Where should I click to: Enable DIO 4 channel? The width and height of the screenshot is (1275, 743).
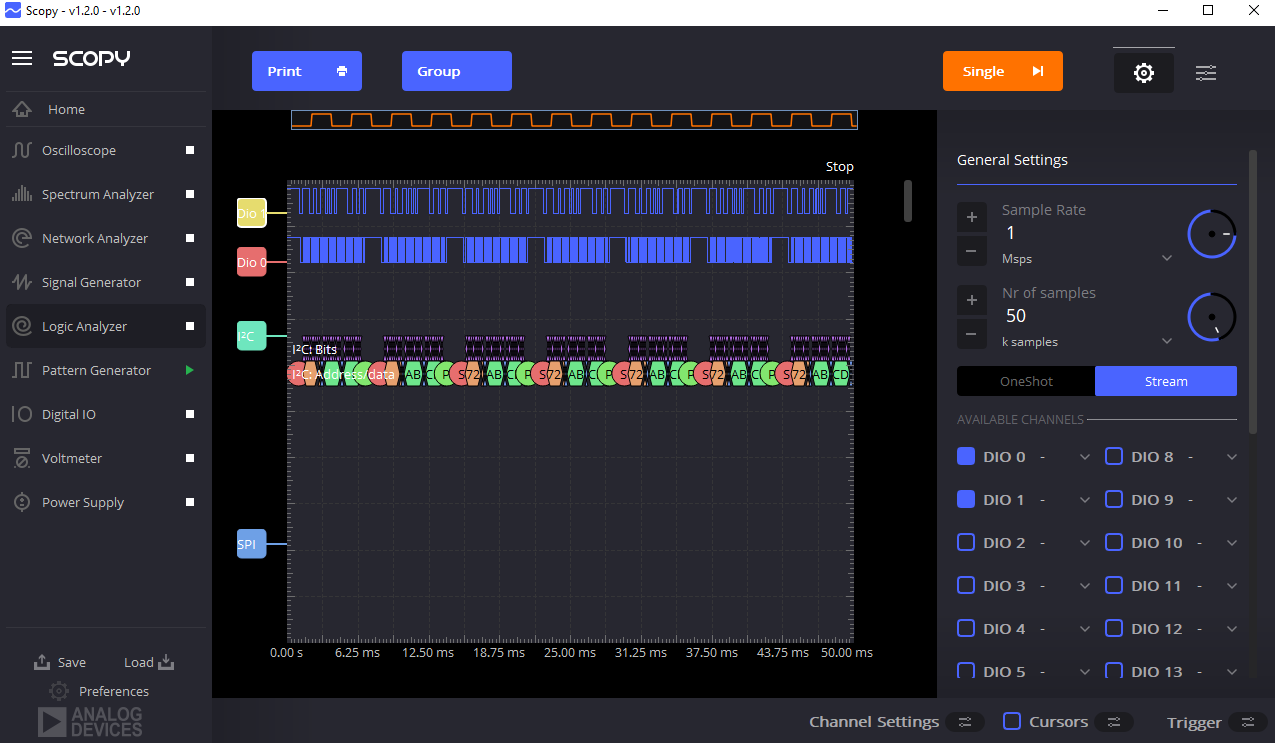click(966, 628)
